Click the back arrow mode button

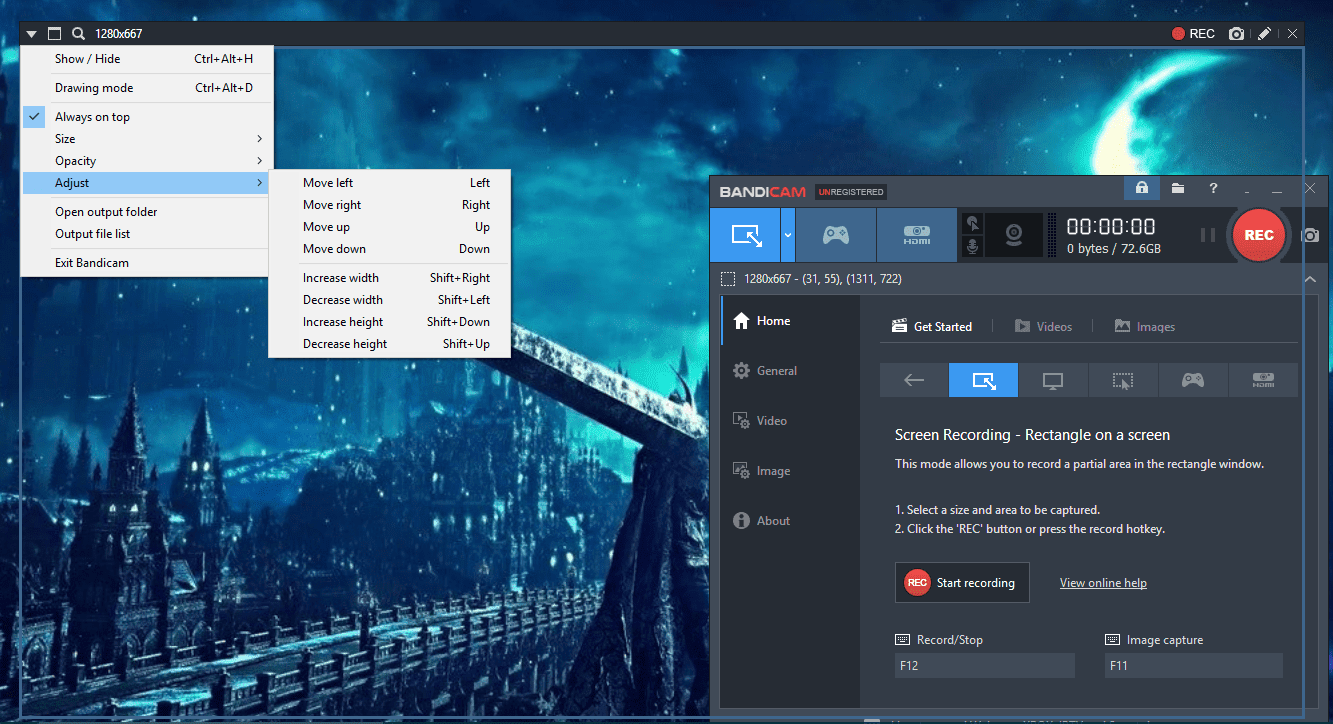914,380
